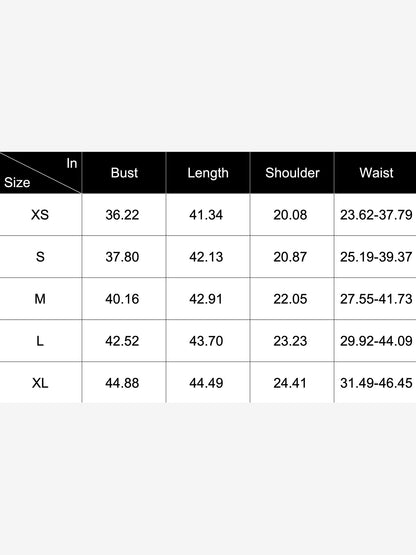Click the M bust value 40.16
This screenshot has width=416, height=555.
coord(122,299)
